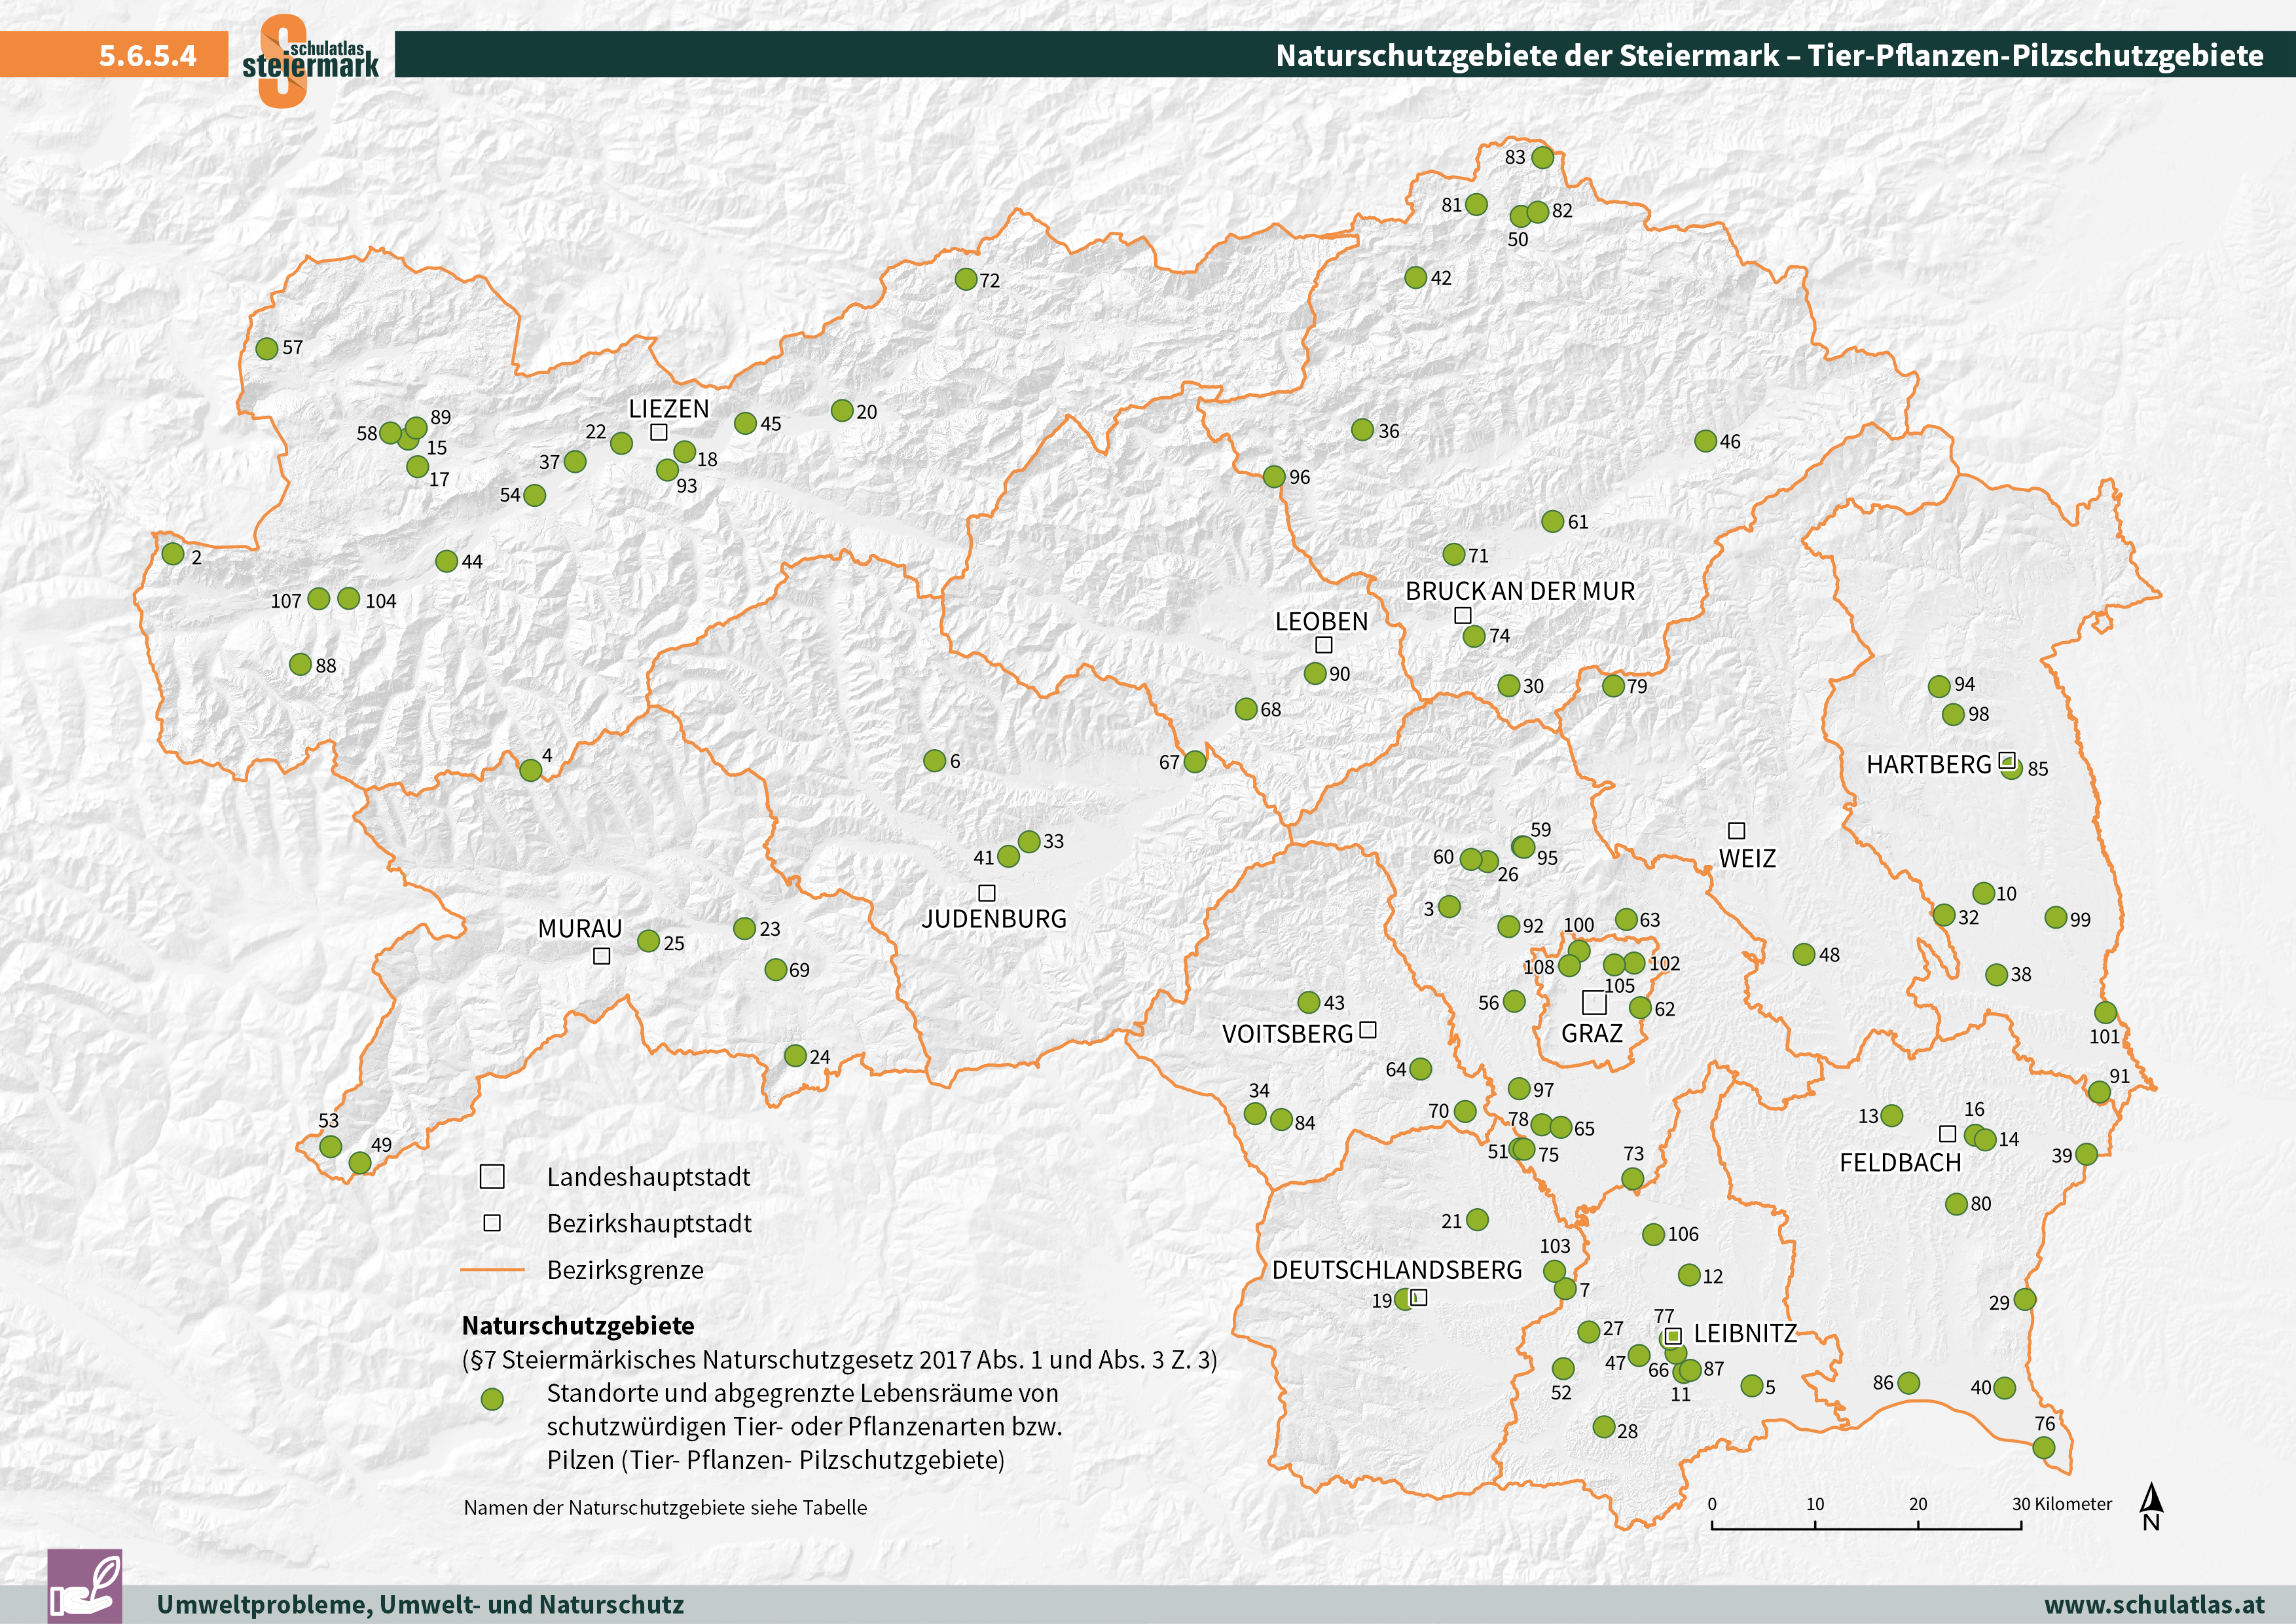Click 'Namen der Naturschutzgebiete siehe Tabelle' note

665,1507
